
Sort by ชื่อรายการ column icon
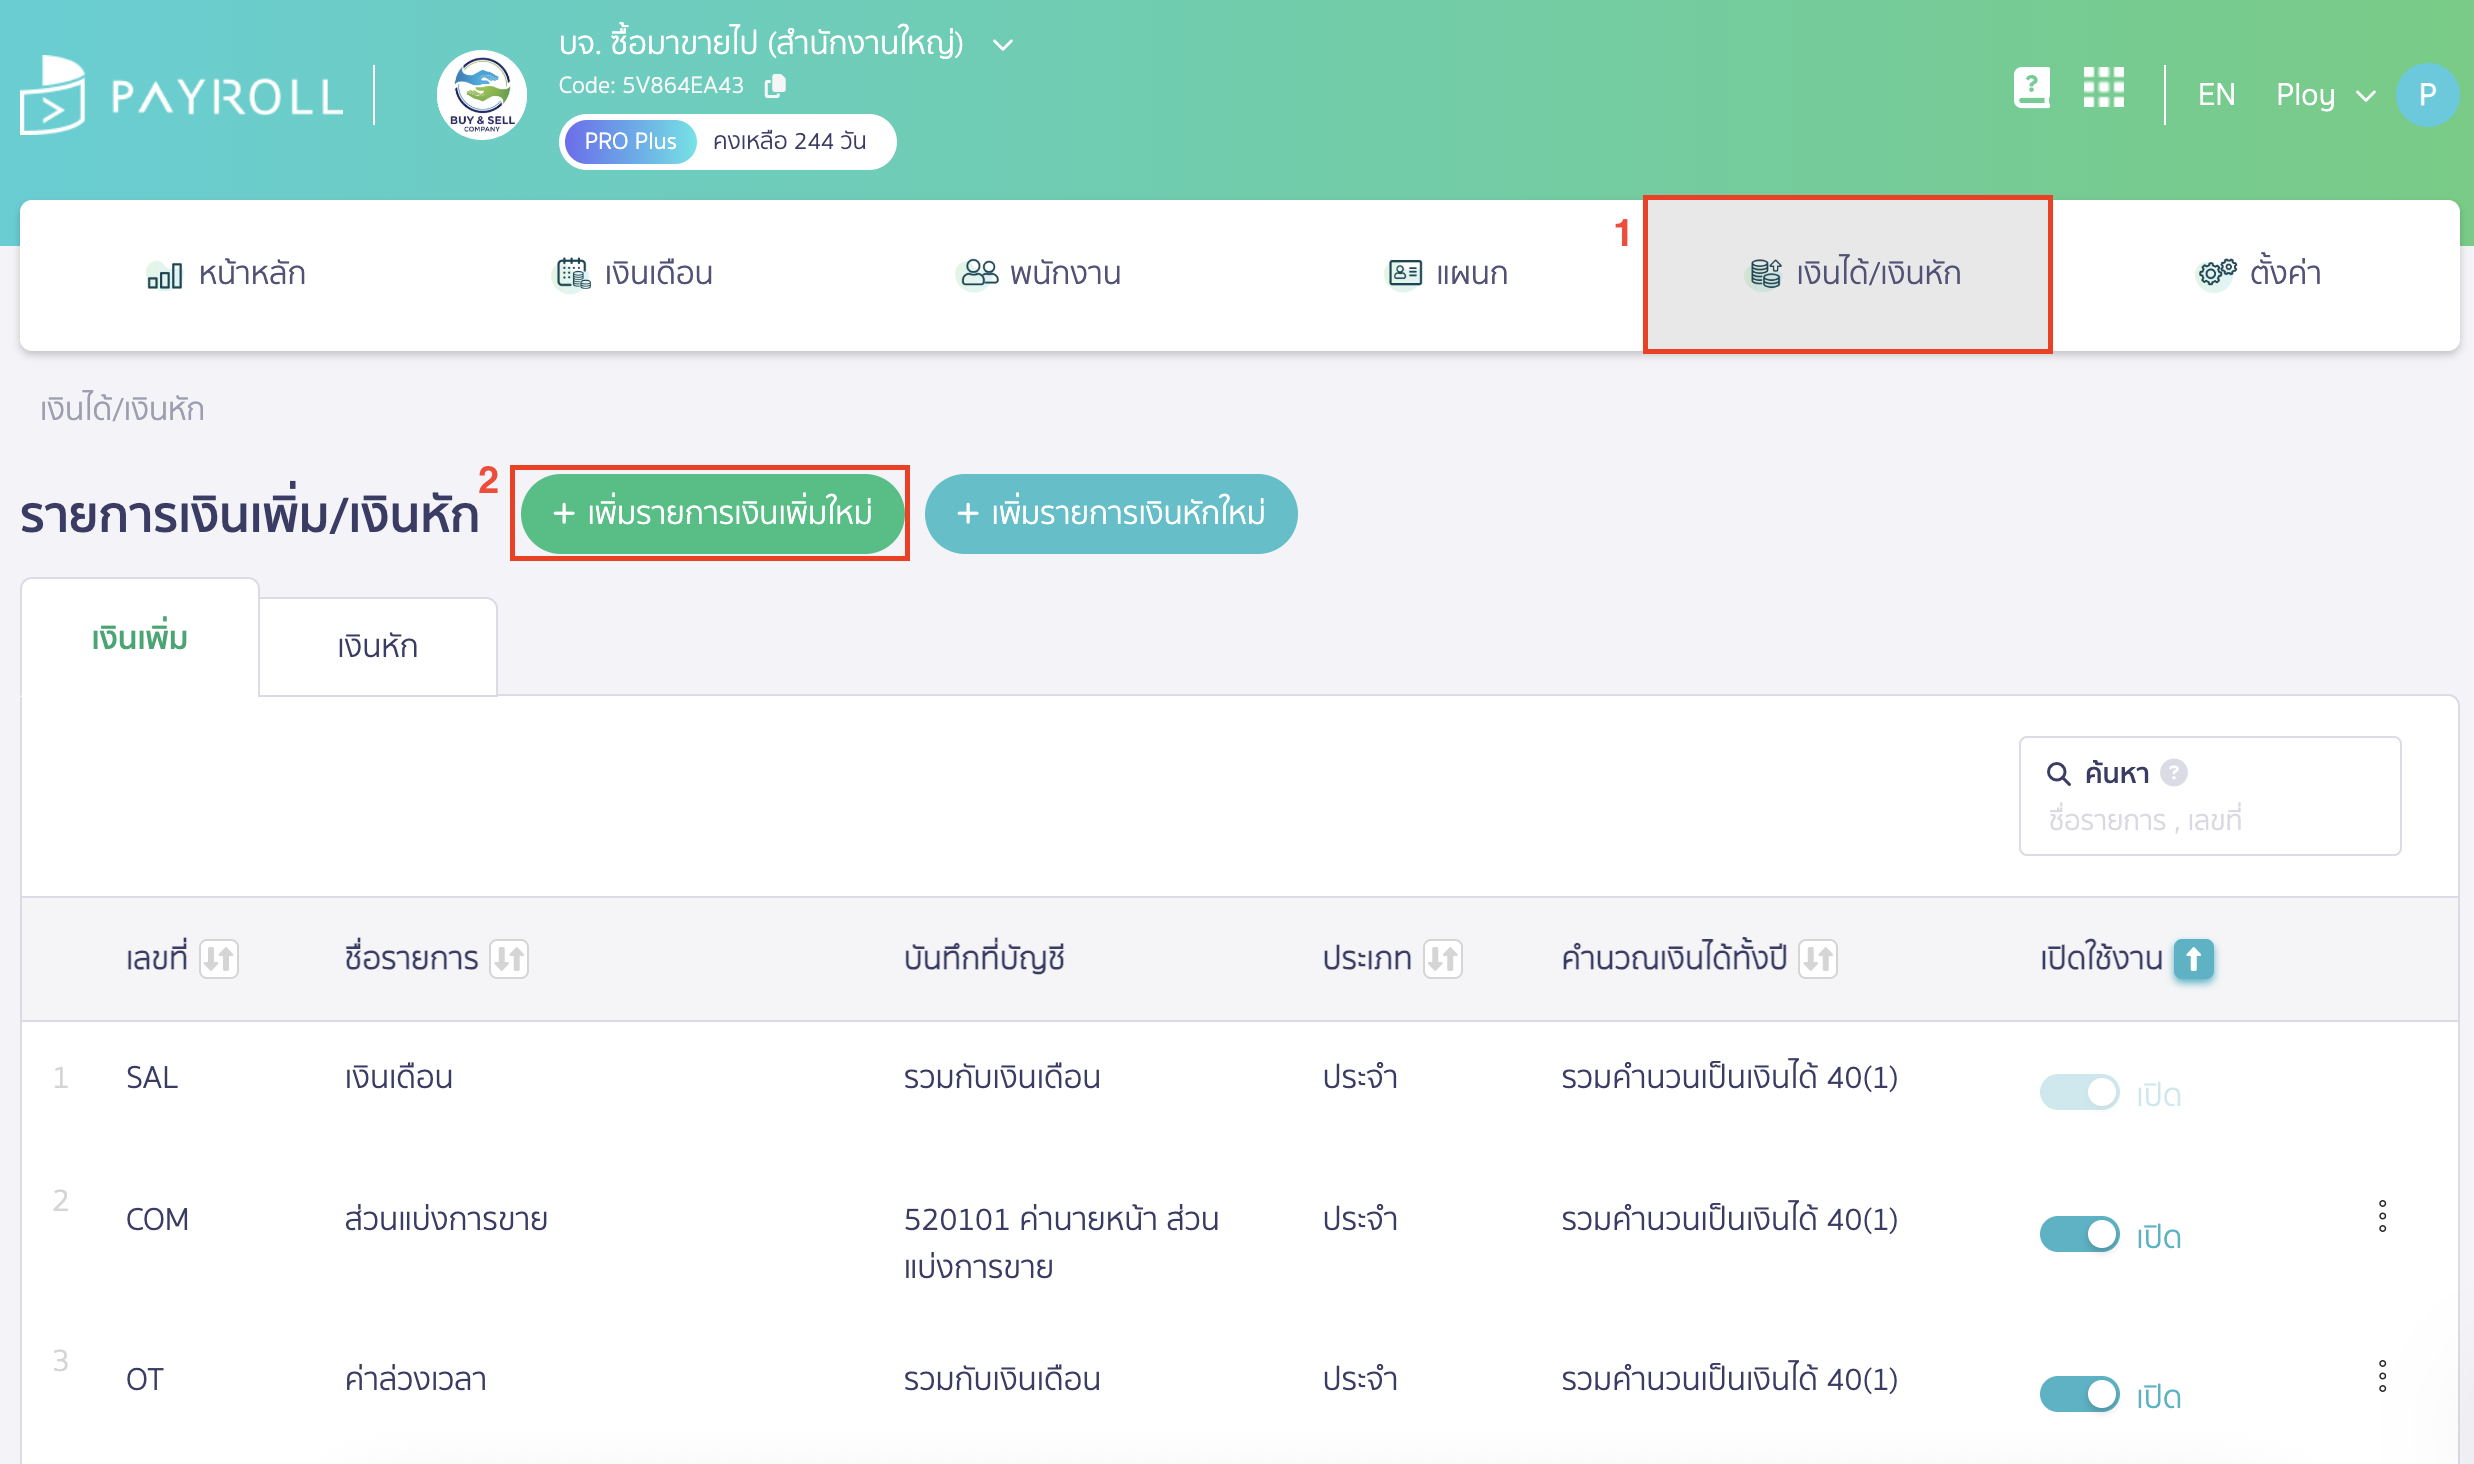pos(509,959)
